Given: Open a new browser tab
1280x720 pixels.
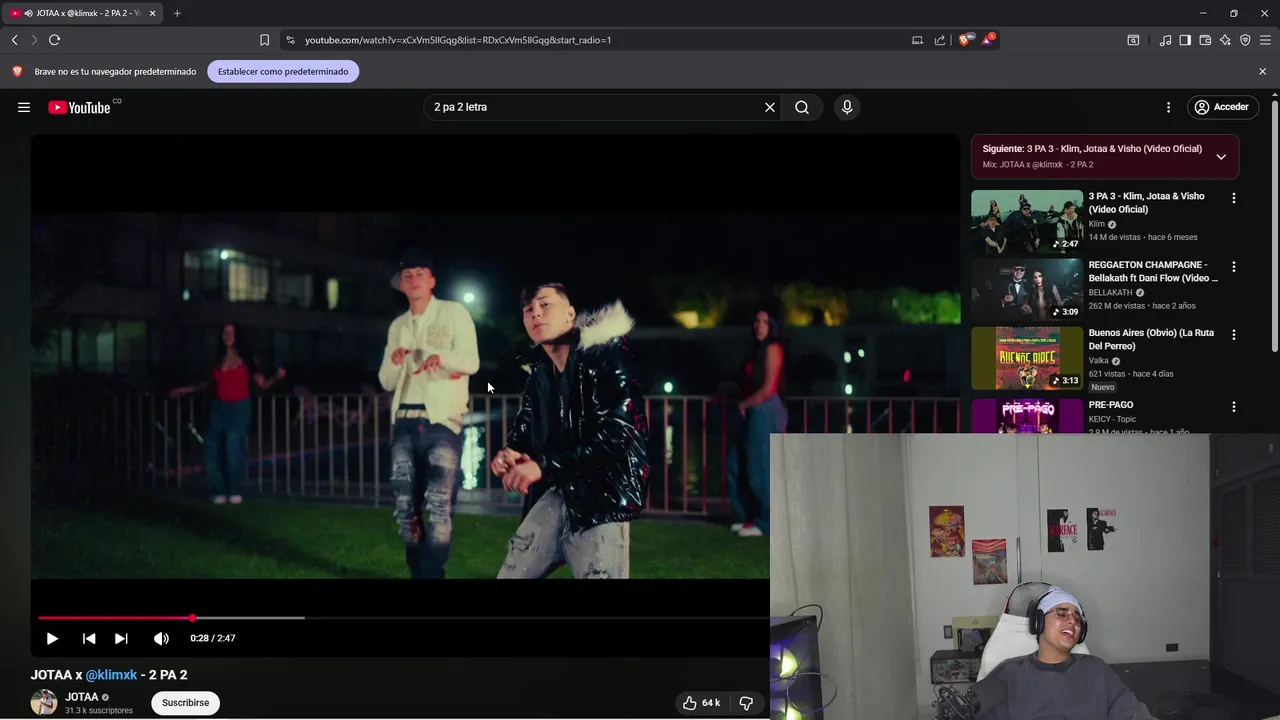Looking at the screenshot, I should 177,13.
